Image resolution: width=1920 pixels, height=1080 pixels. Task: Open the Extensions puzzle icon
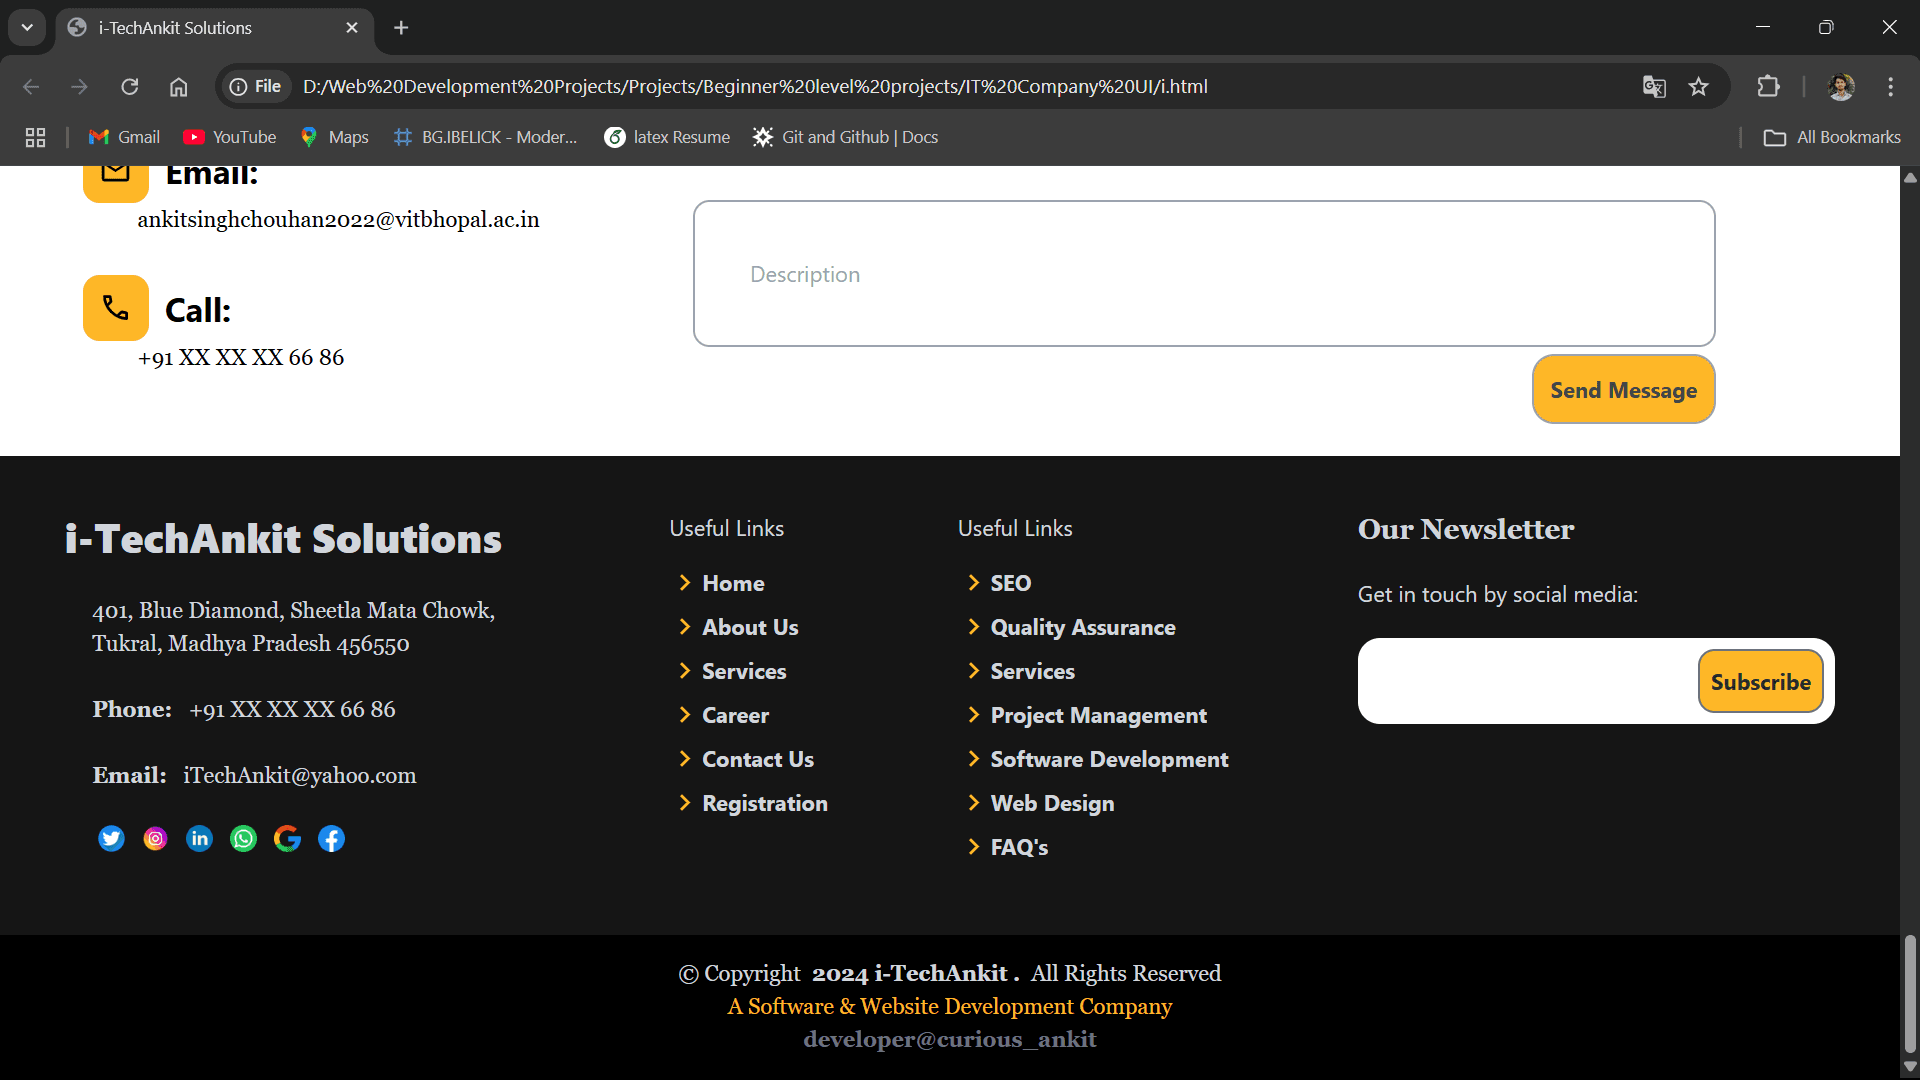(x=1768, y=87)
